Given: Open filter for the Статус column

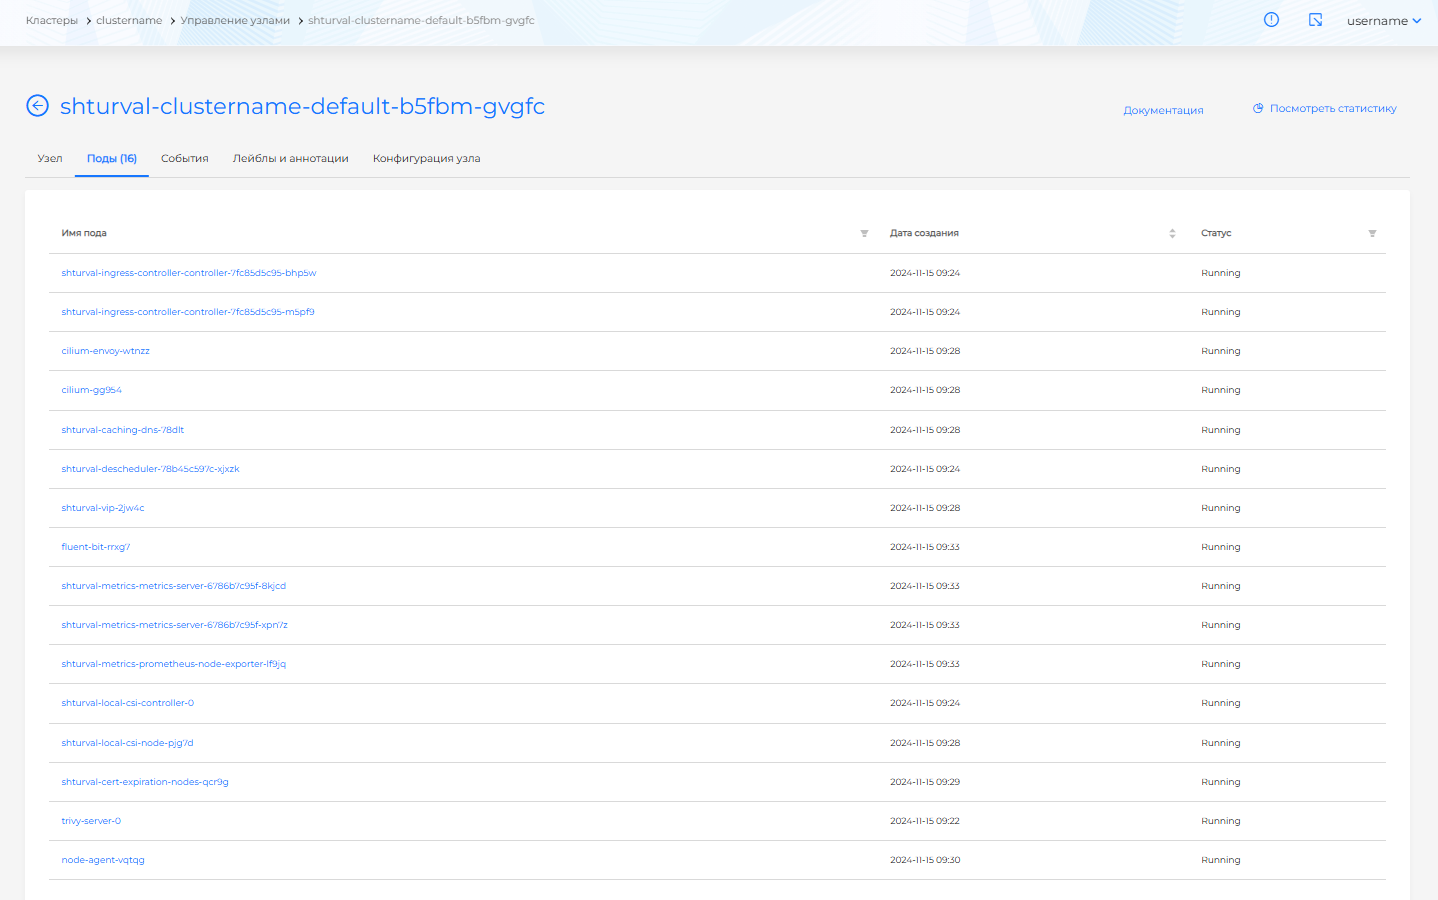Looking at the screenshot, I should coord(1372,234).
